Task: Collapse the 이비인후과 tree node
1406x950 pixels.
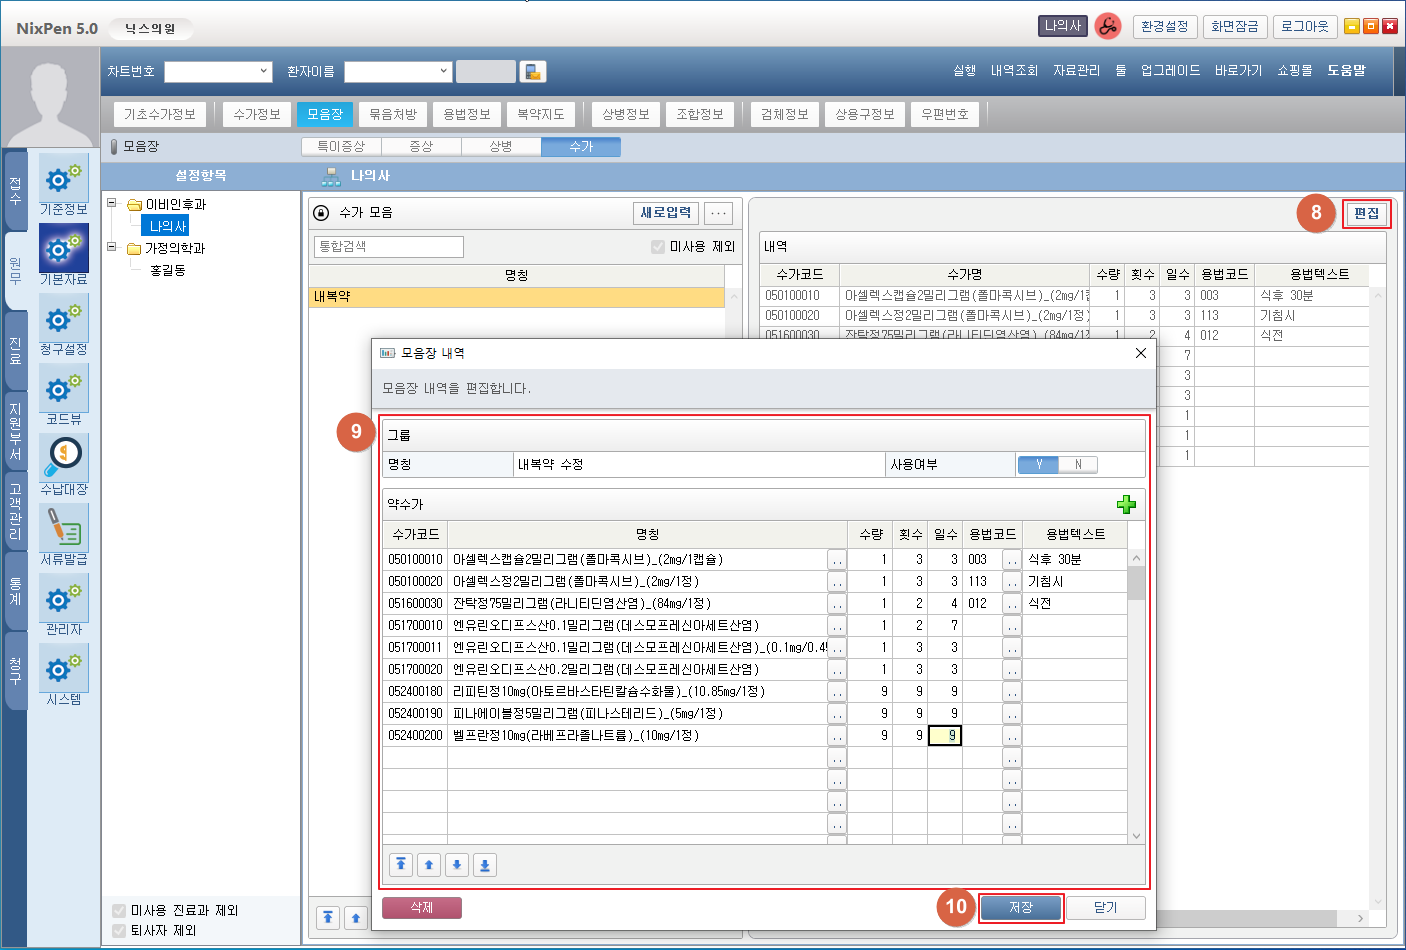Action: tap(112, 204)
